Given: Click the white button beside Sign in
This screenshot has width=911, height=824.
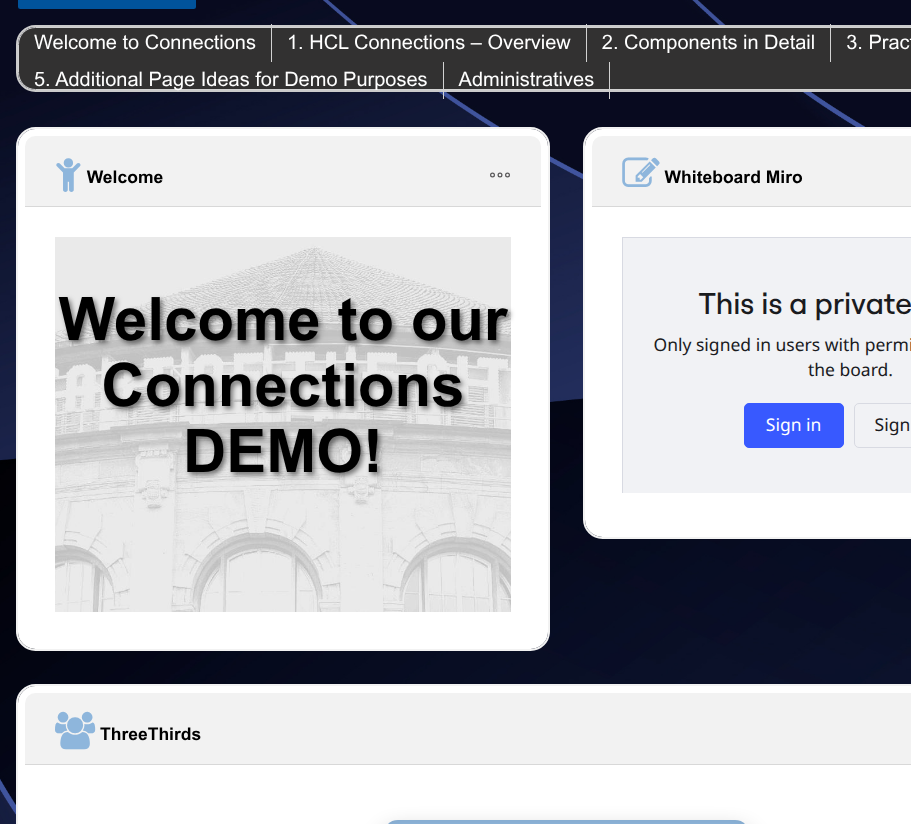Looking at the screenshot, I should click(883, 425).
